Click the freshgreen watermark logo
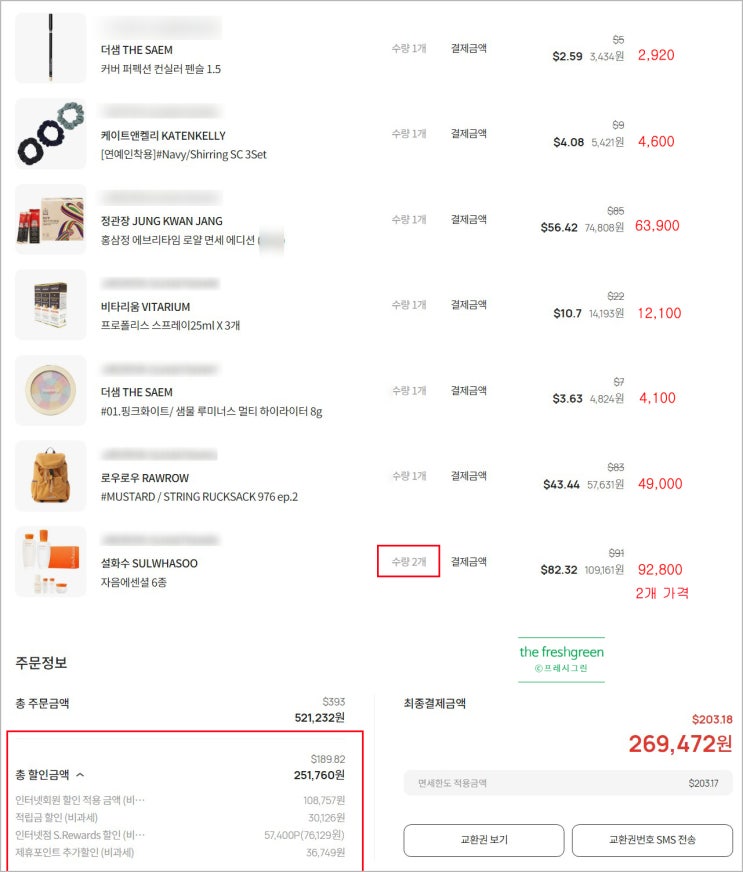 pyautogui.click(x=561, y=659)
